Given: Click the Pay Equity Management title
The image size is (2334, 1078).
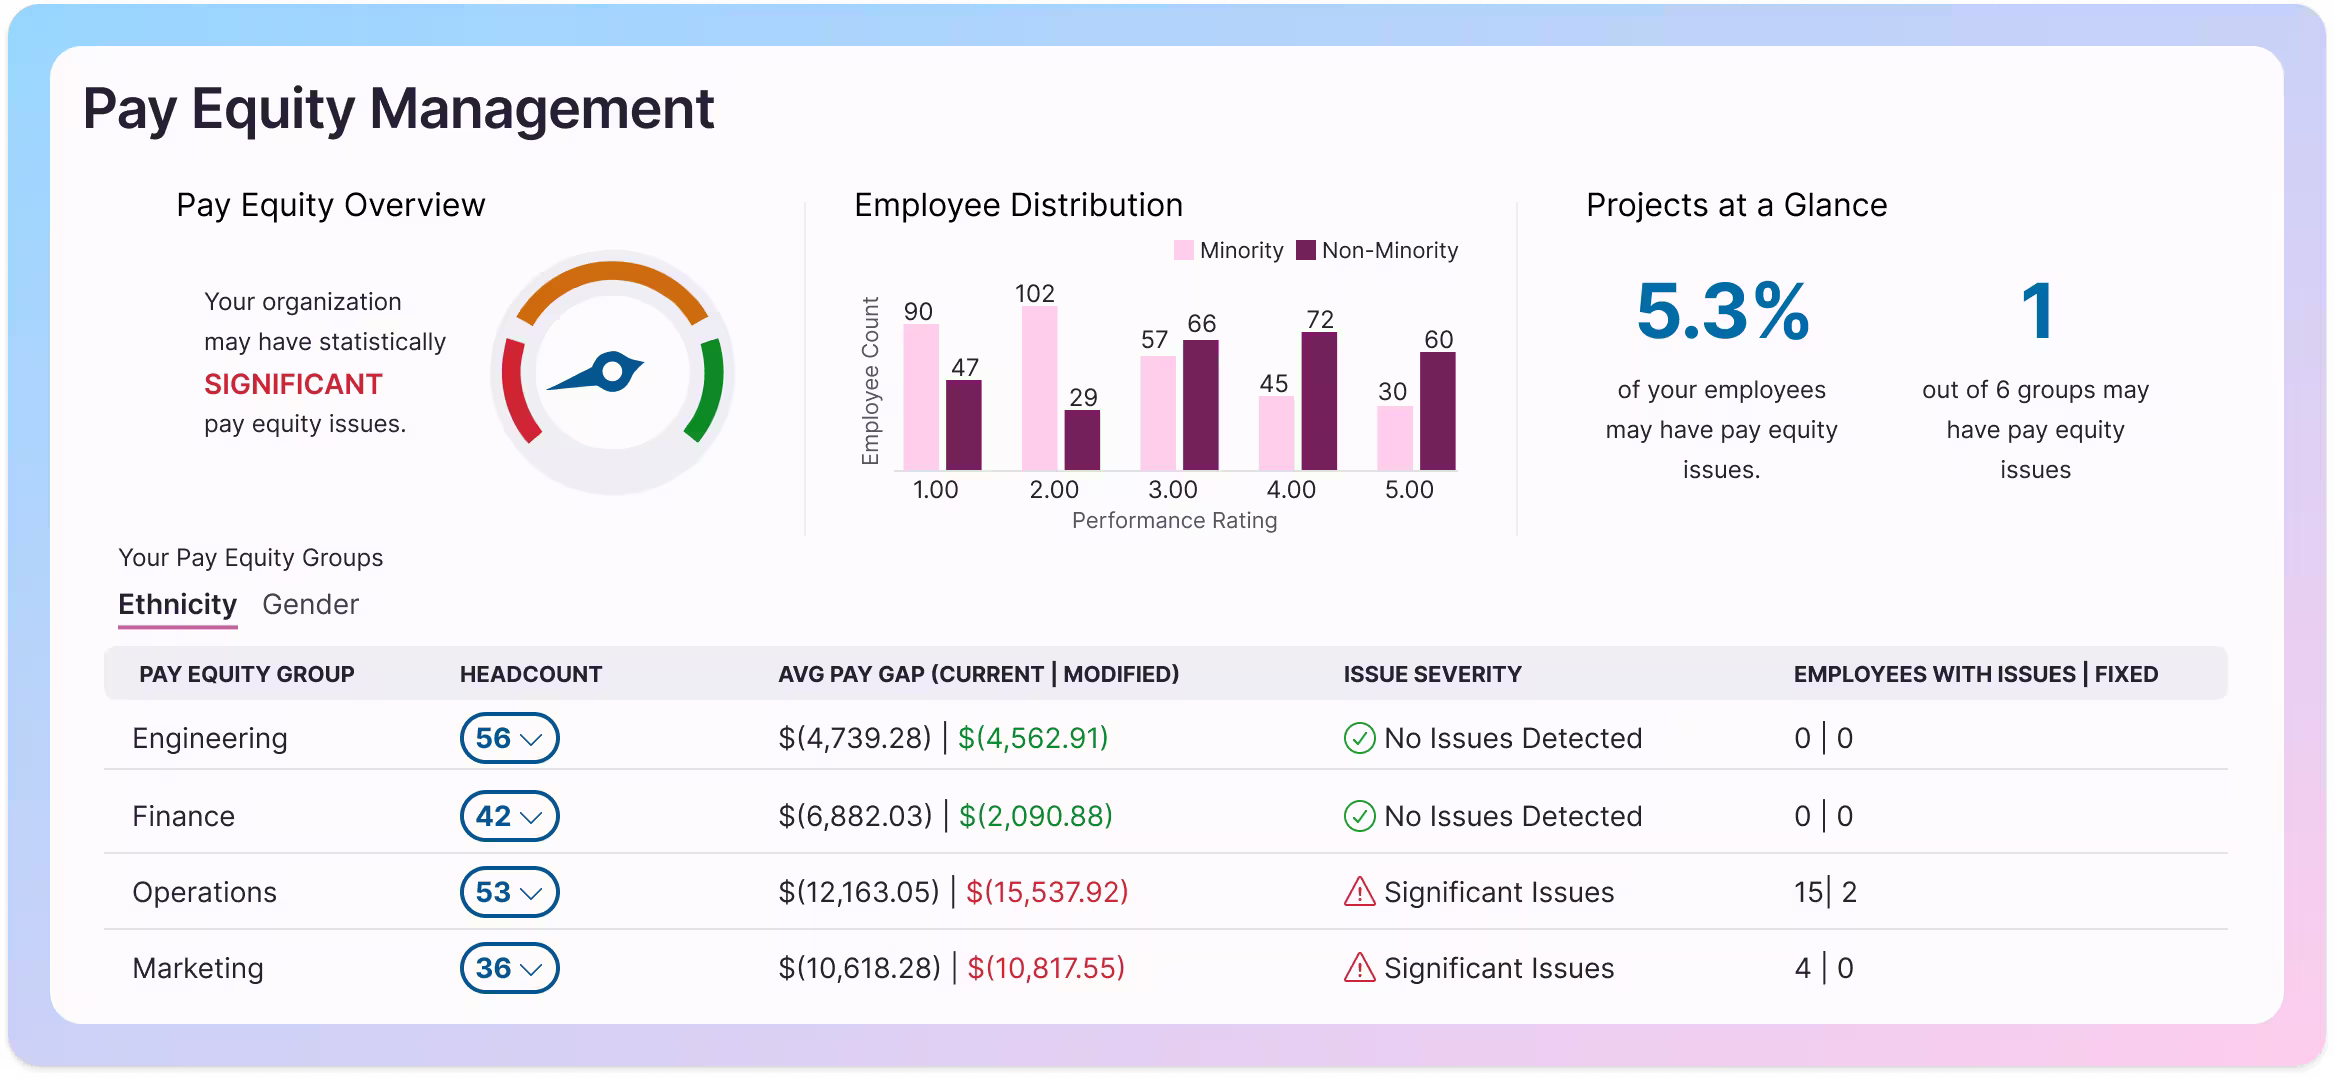Looking at the screenshot, I should pyautogui.click(x=398, y=109).
